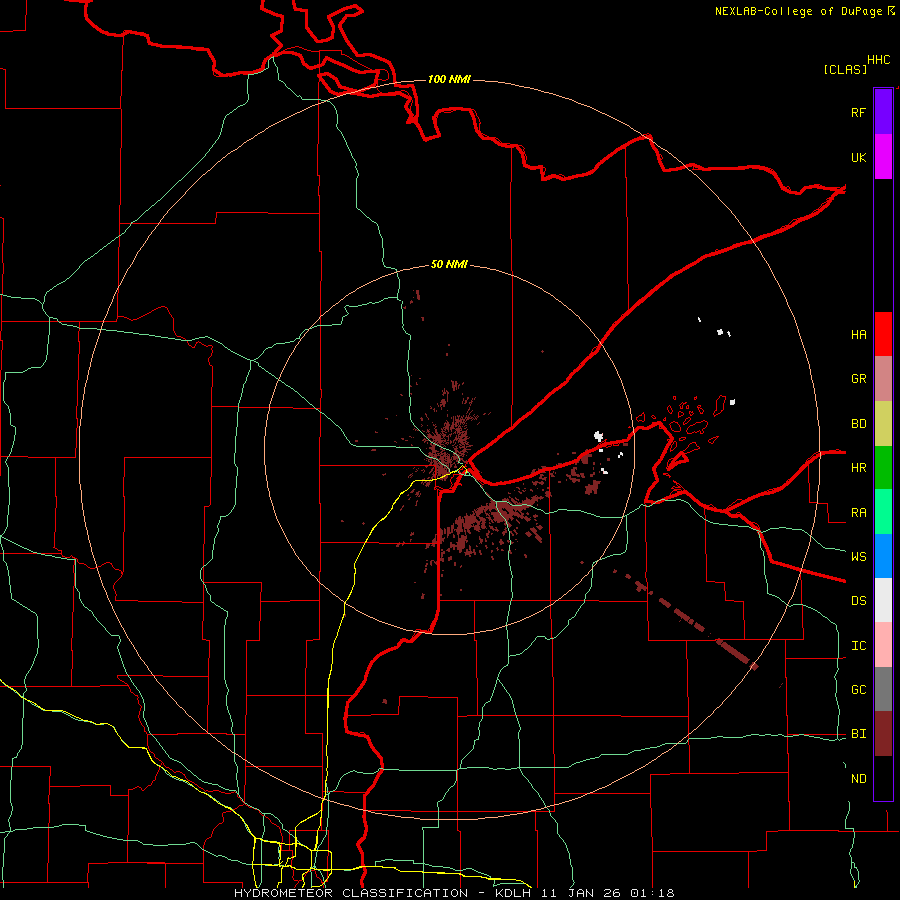Click the brown BI legend swatch
The image size is (900, 900).
(x=883, y=734)
